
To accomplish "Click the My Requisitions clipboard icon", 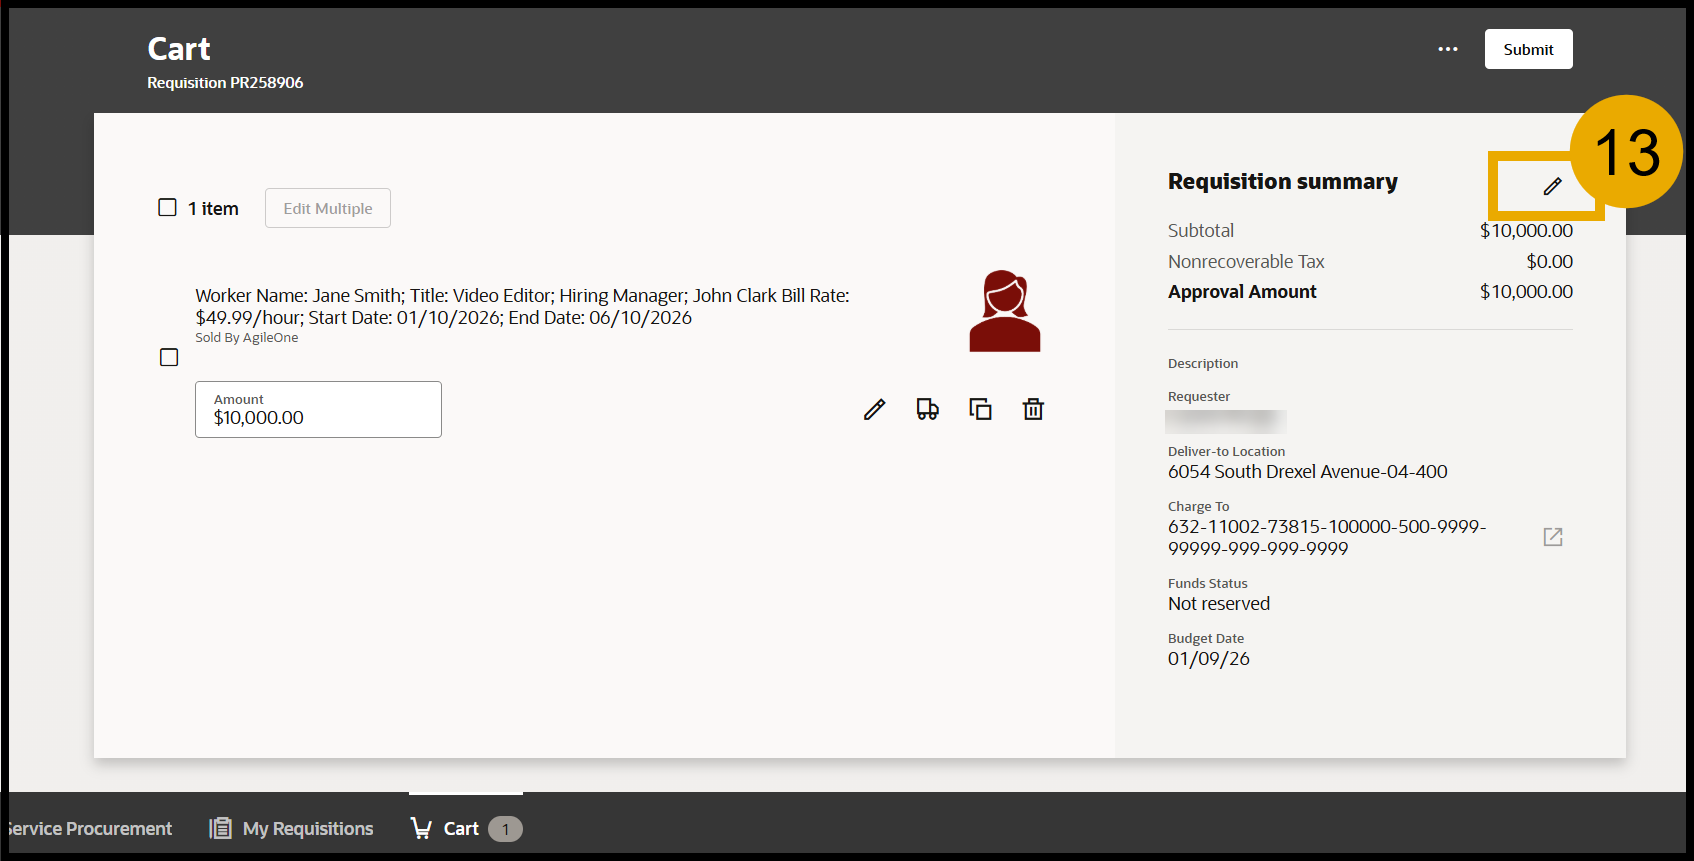I will coord(220,828).
